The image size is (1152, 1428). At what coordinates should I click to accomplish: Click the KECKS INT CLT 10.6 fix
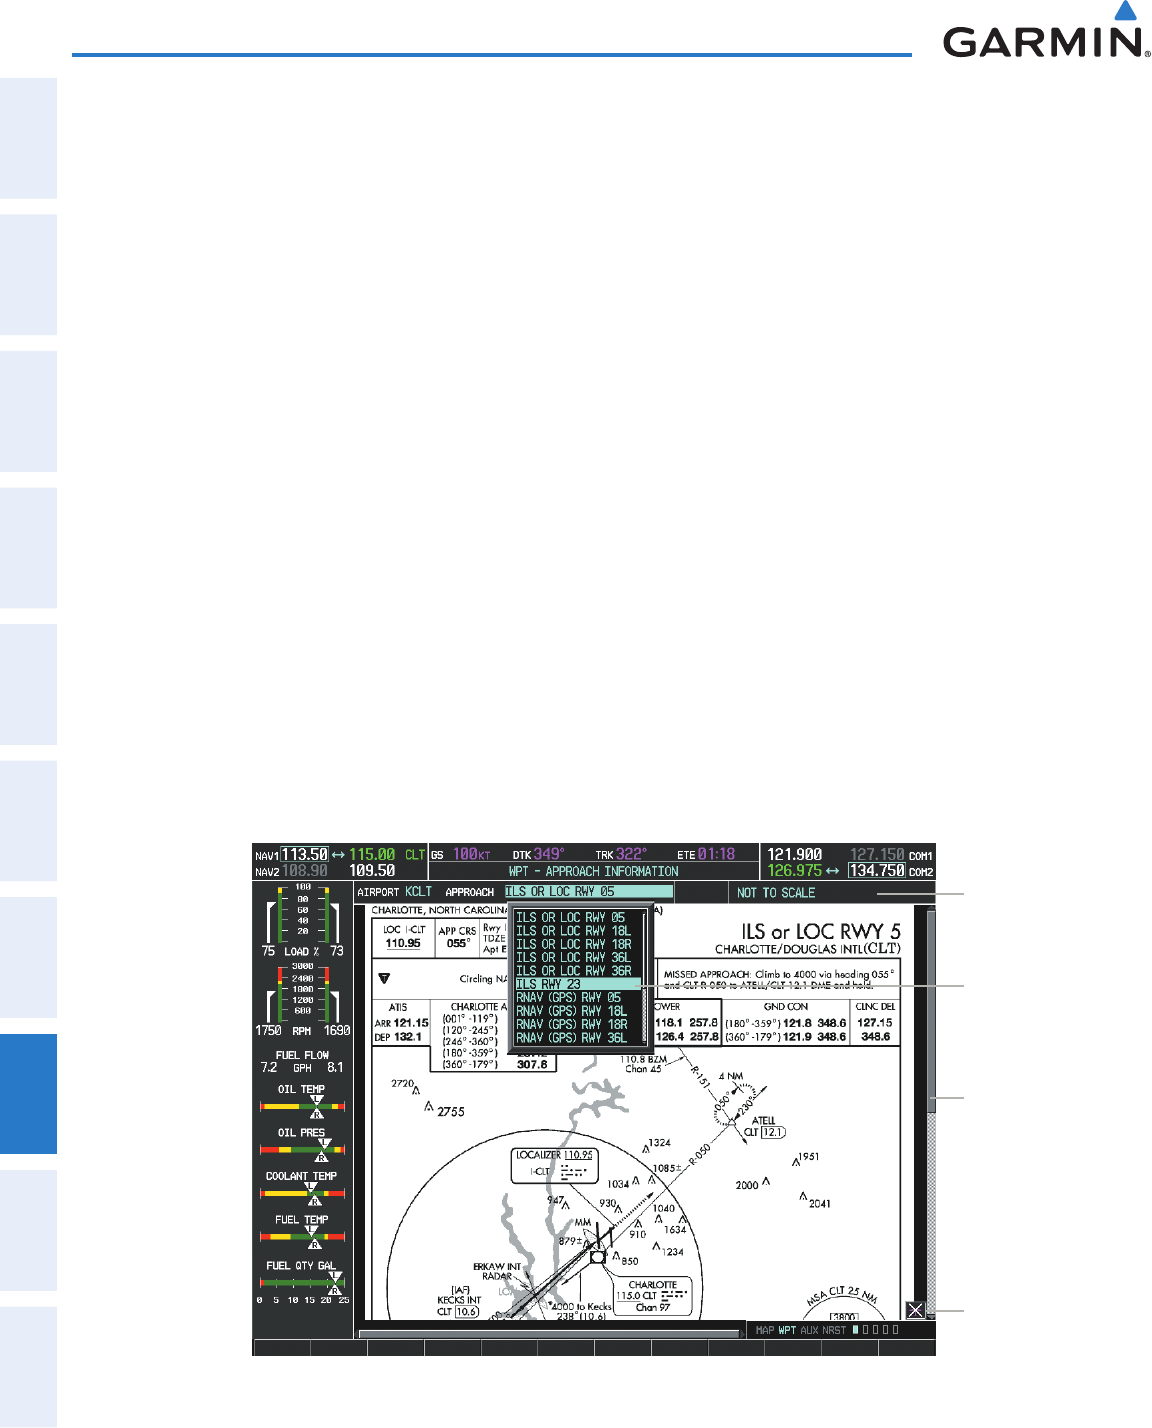(x=458, y=1301)
